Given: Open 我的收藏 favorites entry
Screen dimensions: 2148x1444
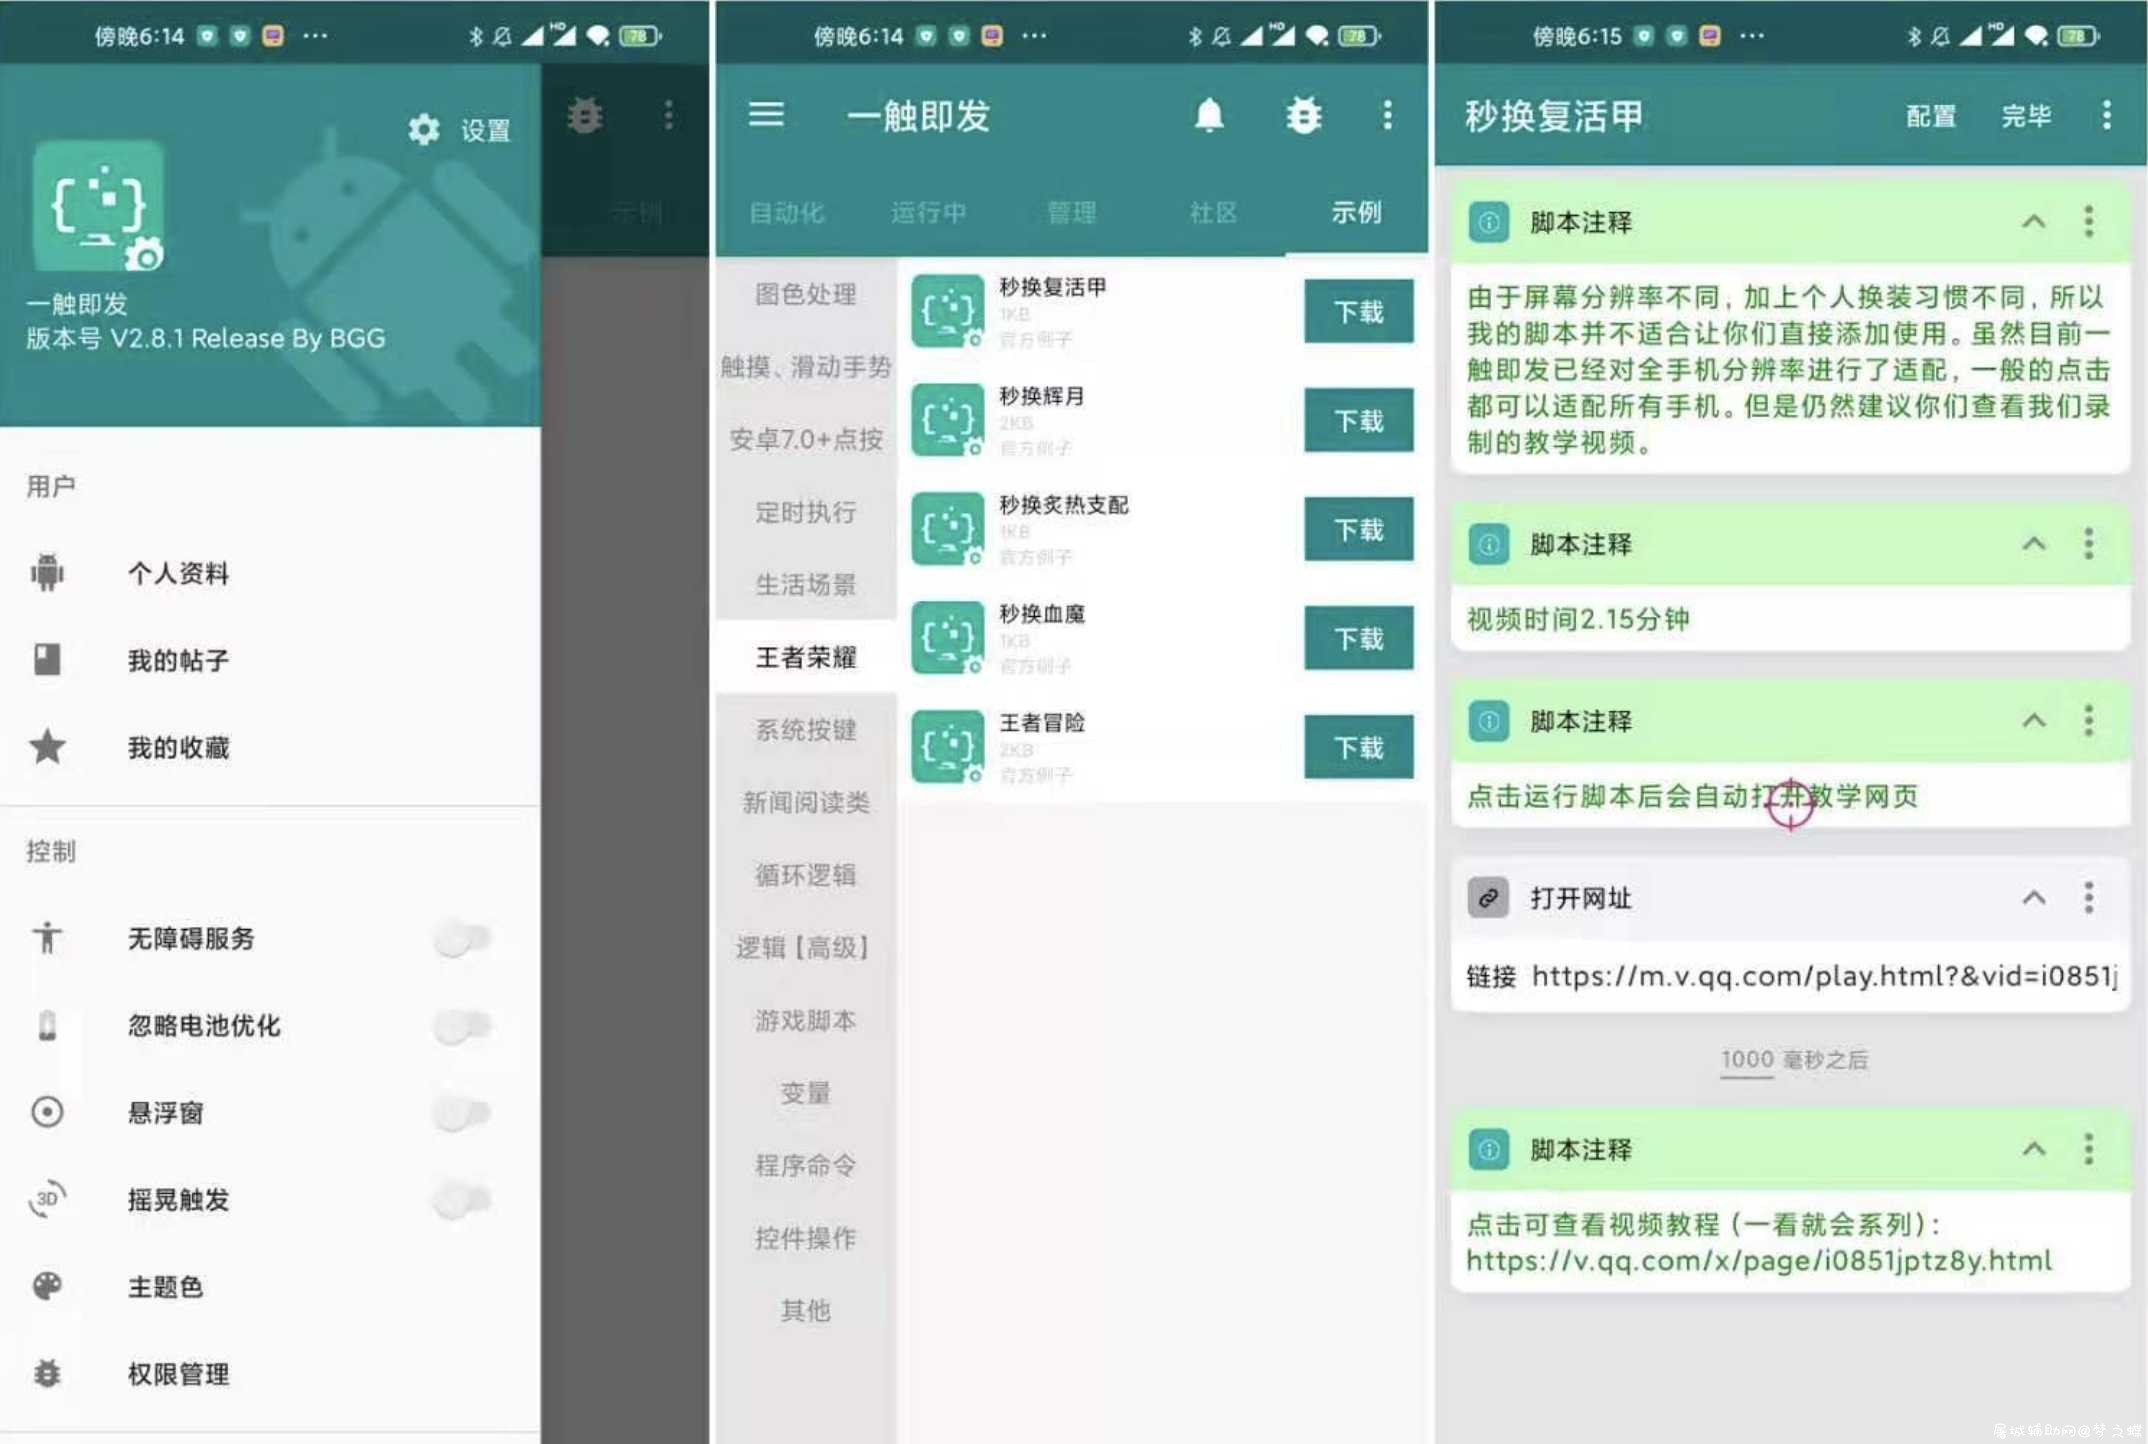Looking at the screenshot, I should pyautogui.click(x=270, y=747).
